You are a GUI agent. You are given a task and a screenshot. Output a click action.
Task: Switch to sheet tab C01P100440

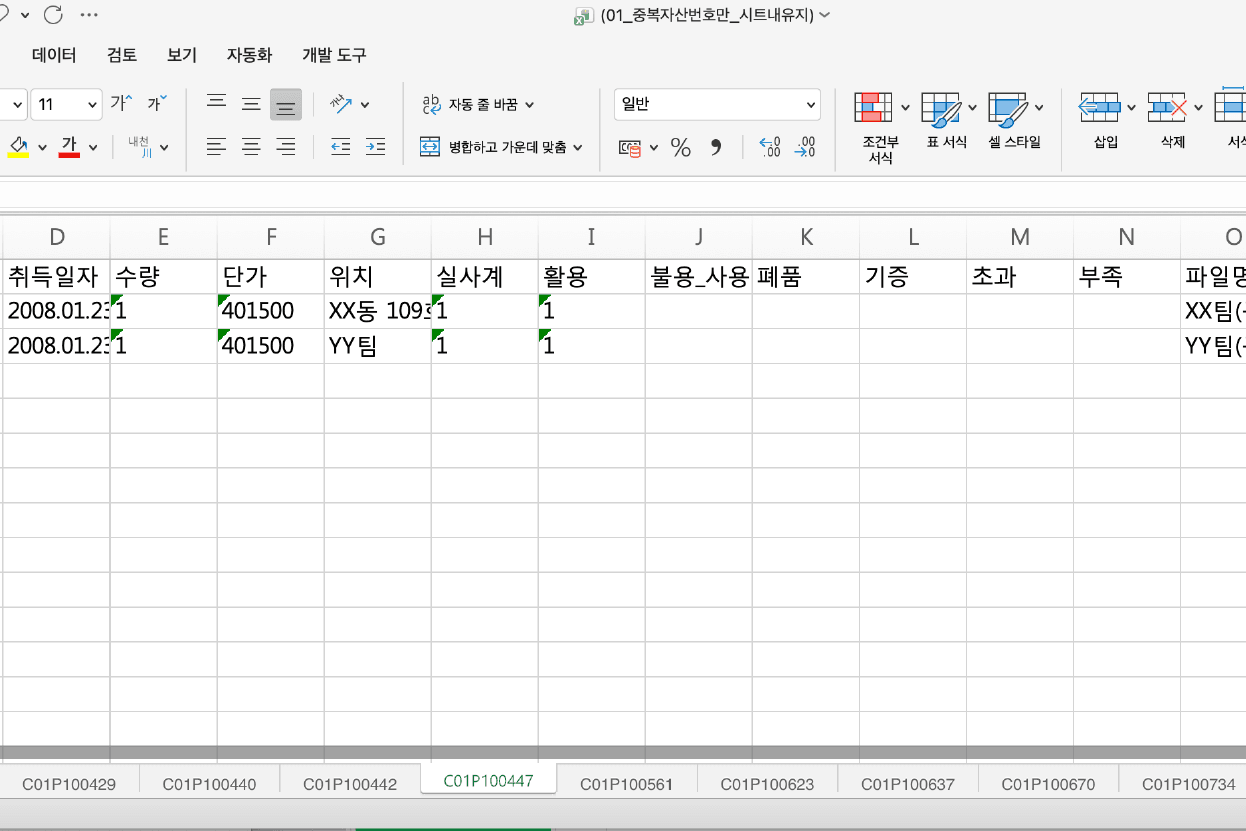coord(209,784)
